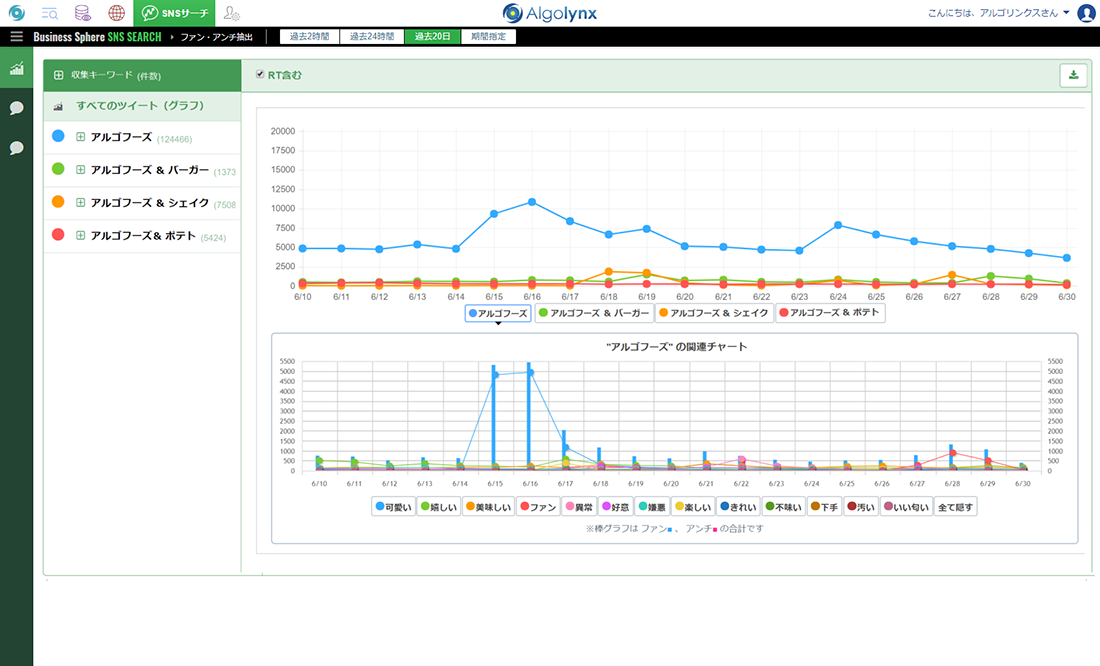Toggle the 可愛い series in related chart
This screenshot has width=1100, height=666.
(394, 507)
